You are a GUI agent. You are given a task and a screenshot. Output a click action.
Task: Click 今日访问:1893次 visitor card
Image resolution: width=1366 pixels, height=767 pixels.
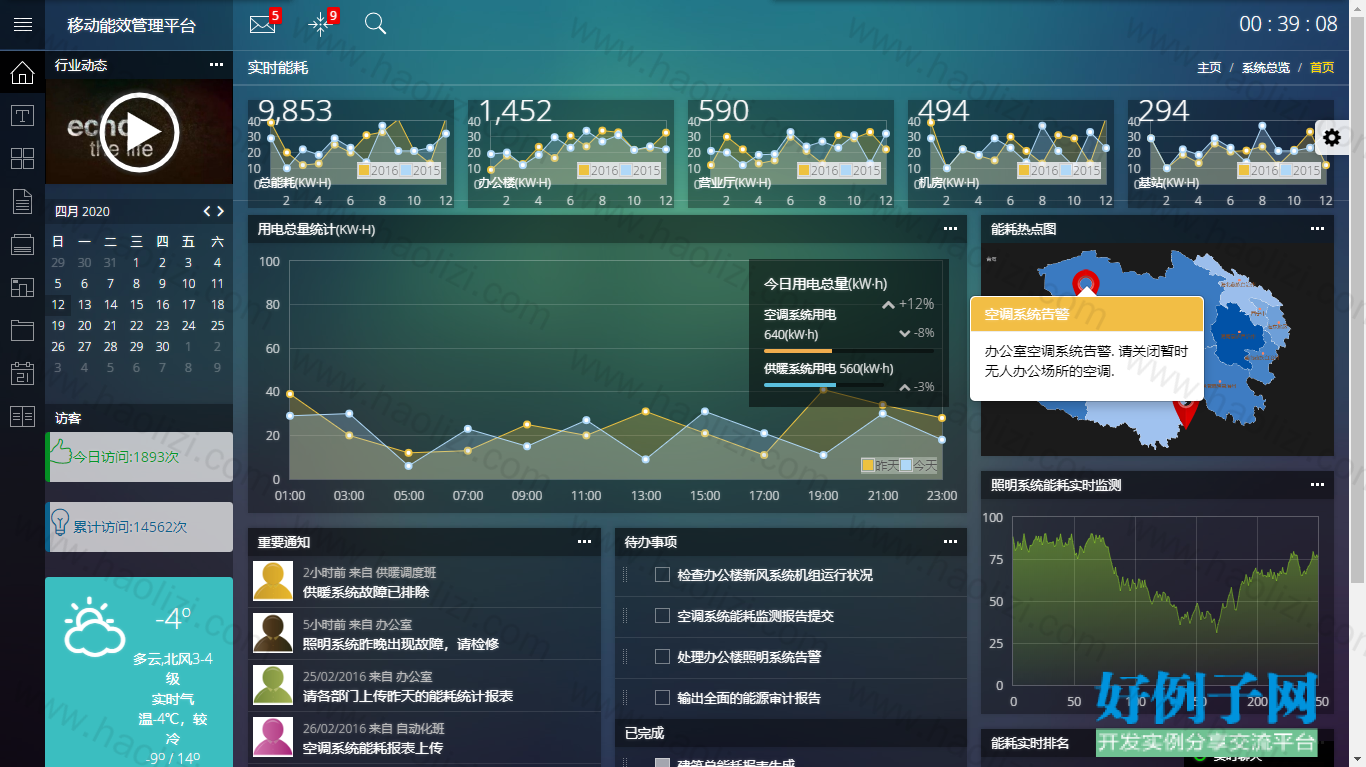tap(139, 457)
